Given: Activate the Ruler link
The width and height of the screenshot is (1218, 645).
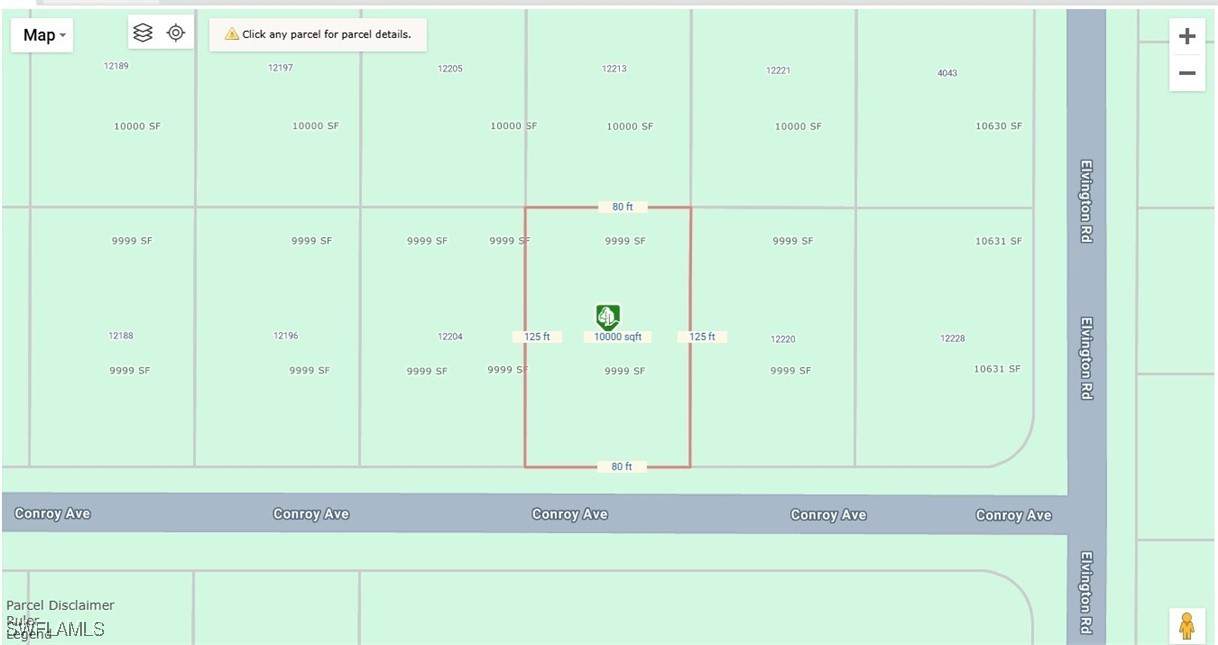Looking at the screenshot, I should tap(21, 620).
